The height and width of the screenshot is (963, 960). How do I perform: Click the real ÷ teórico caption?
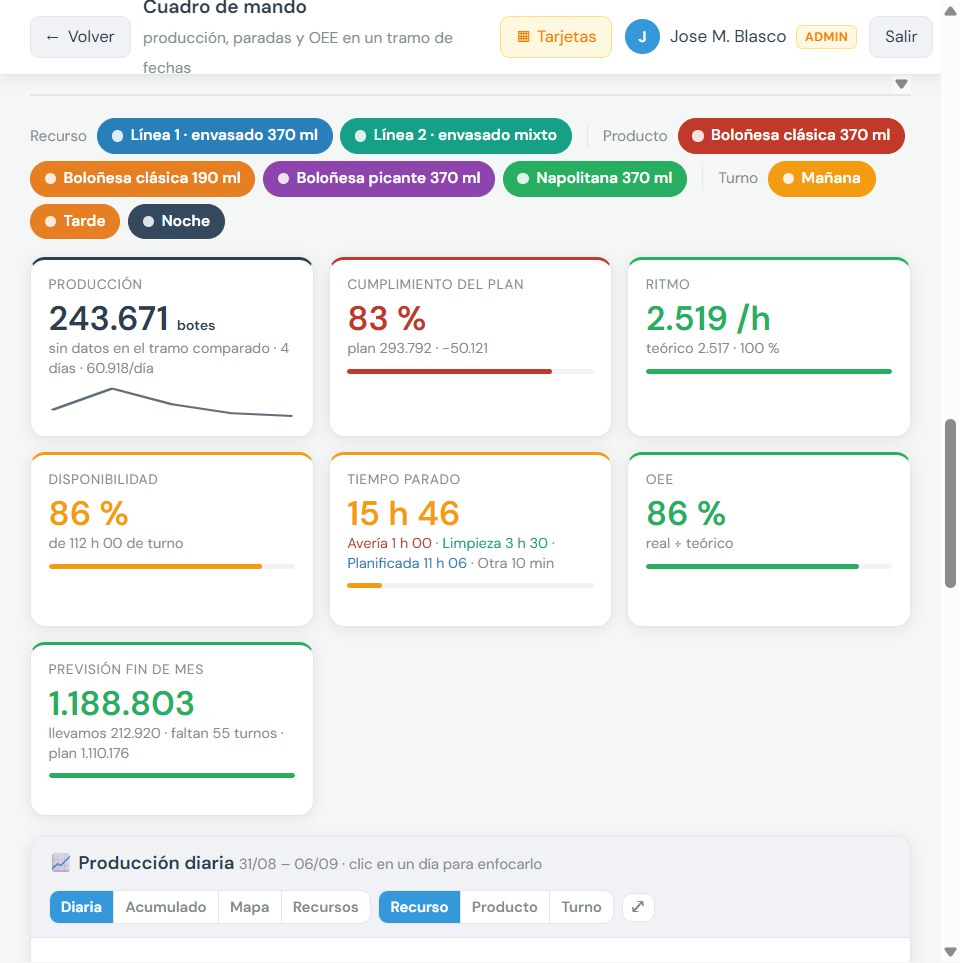(689, 544)
